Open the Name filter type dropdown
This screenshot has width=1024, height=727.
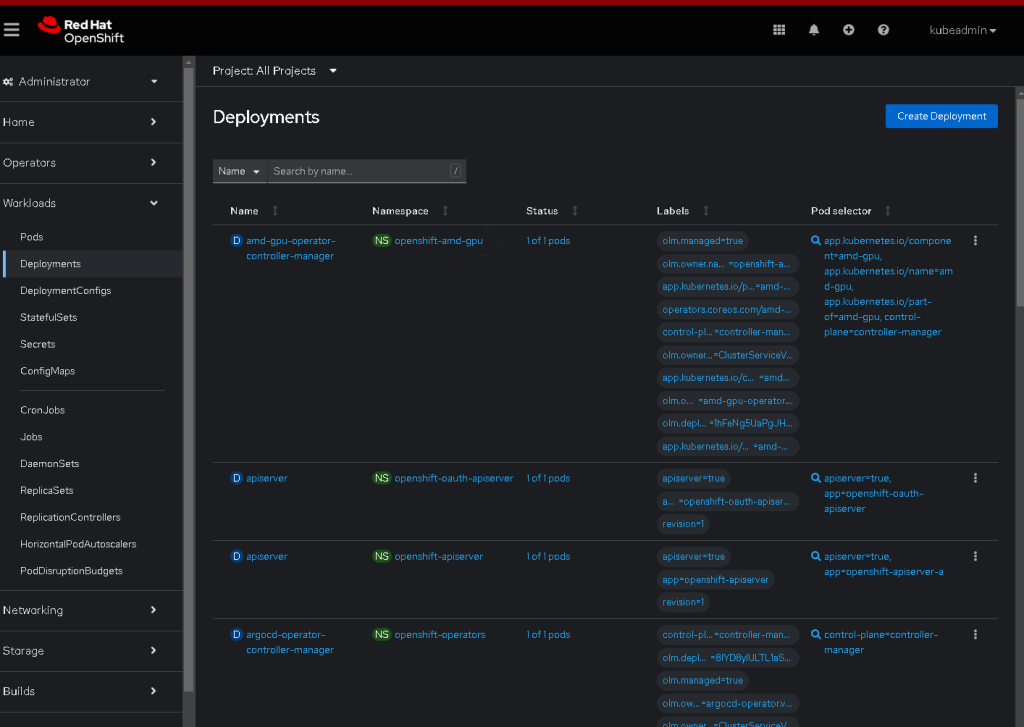pyautogui.click(x=239, y=171)
